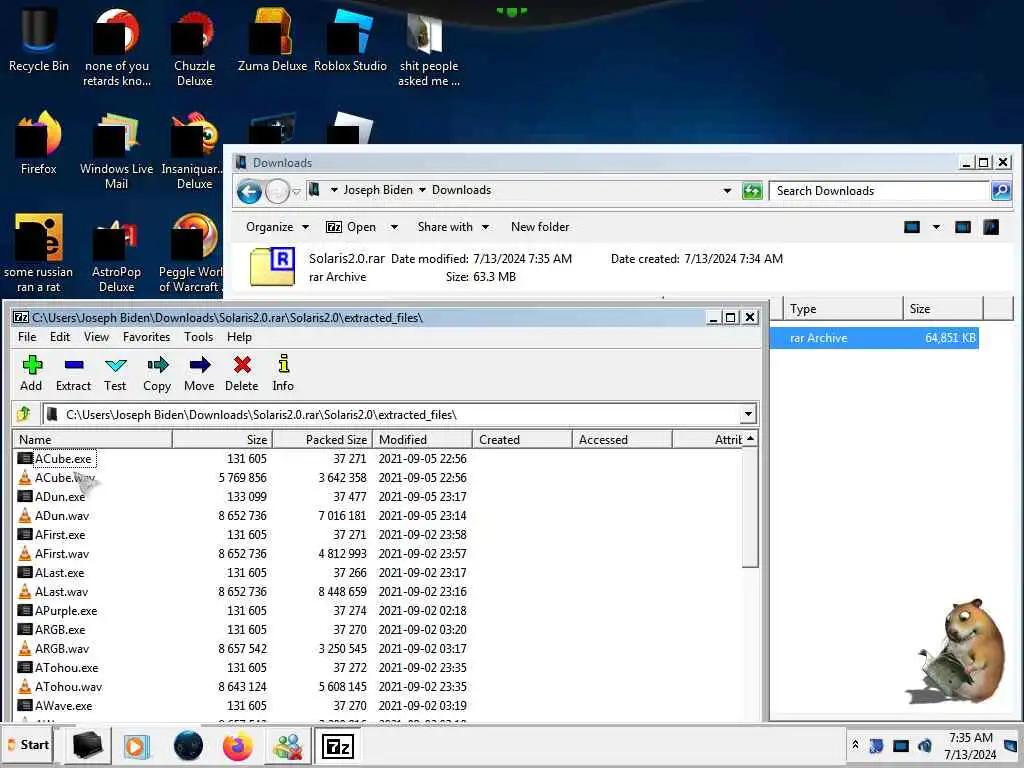This screenshot has width=1024, height=768.
Task: Click New folder in Downloads window
Action: point(540,227)
